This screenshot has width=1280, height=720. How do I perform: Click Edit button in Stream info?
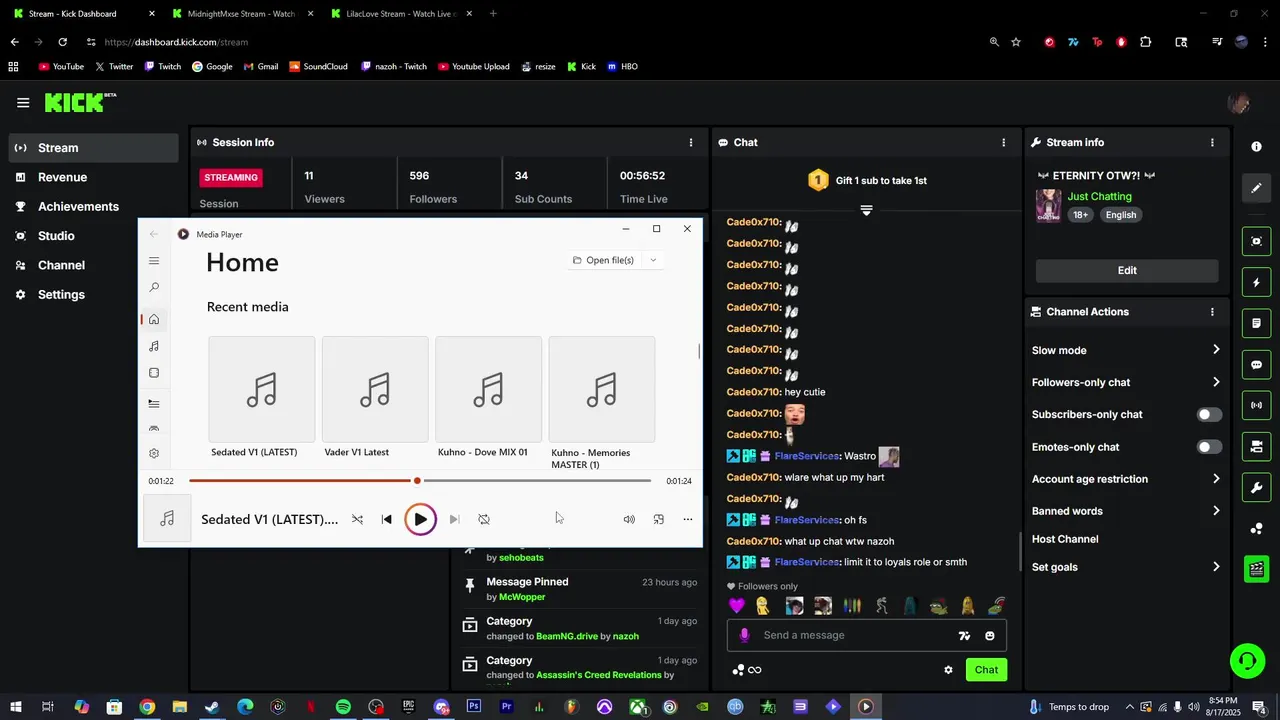(1127, 270)
